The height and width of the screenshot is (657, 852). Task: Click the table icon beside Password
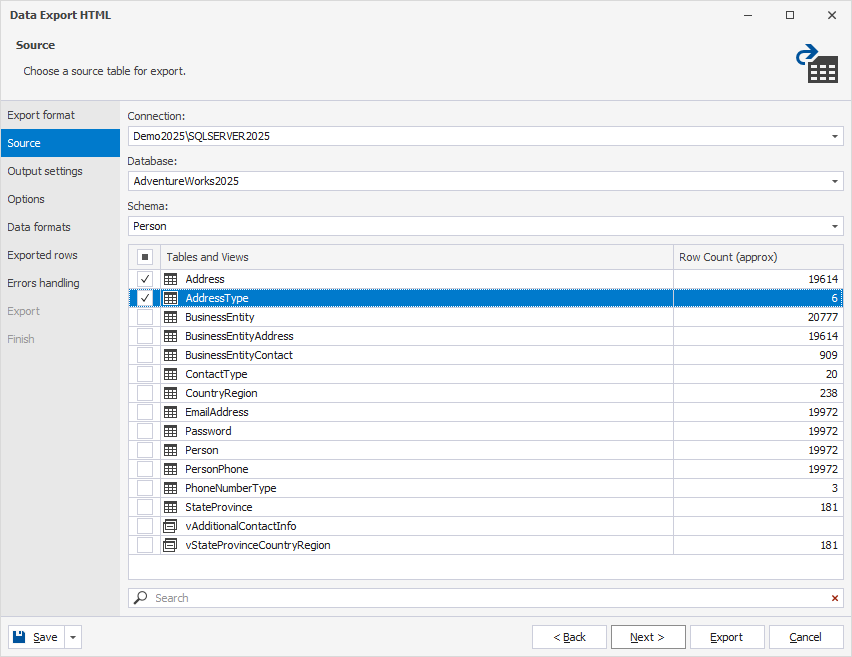click(x=171, y=431)
